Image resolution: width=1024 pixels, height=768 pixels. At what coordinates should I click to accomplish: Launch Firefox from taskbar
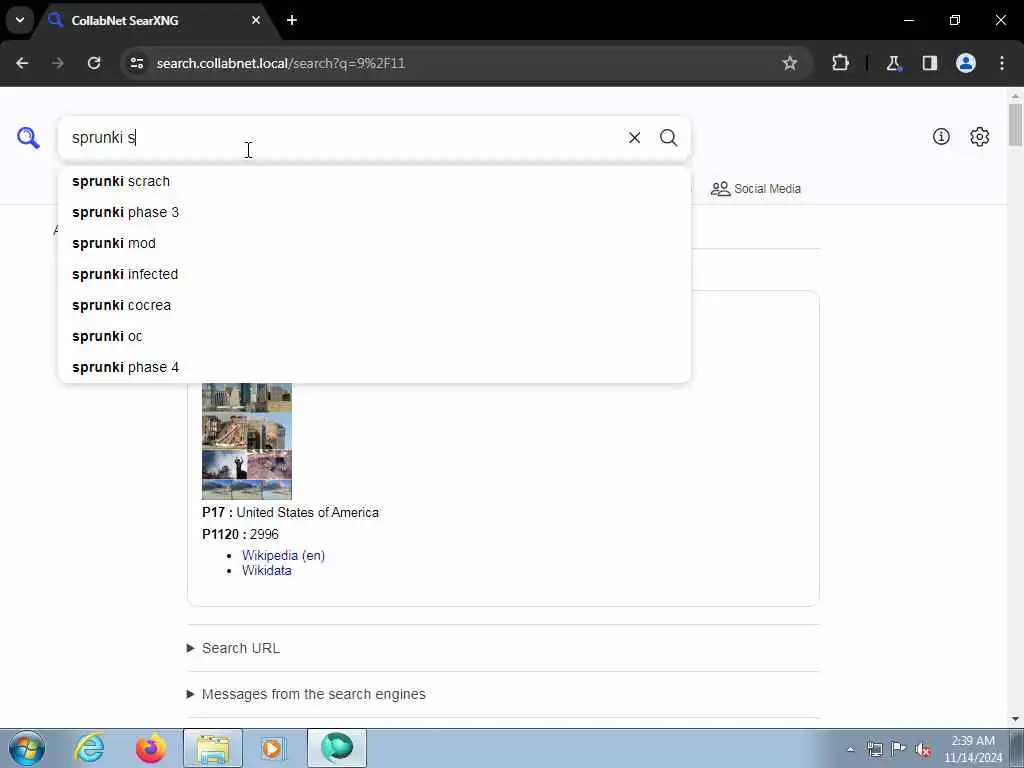[x=151, y=748]
